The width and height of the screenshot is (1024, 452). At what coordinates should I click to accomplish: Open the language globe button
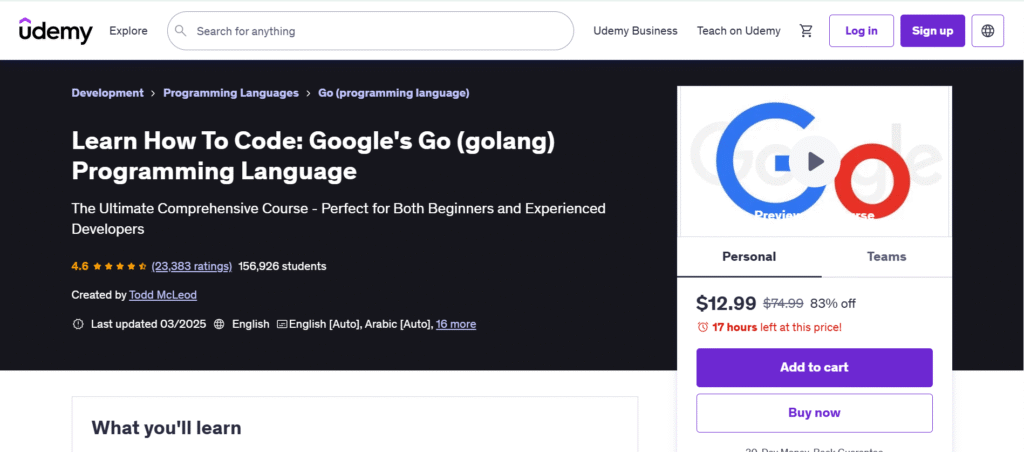tap(987, 31)
